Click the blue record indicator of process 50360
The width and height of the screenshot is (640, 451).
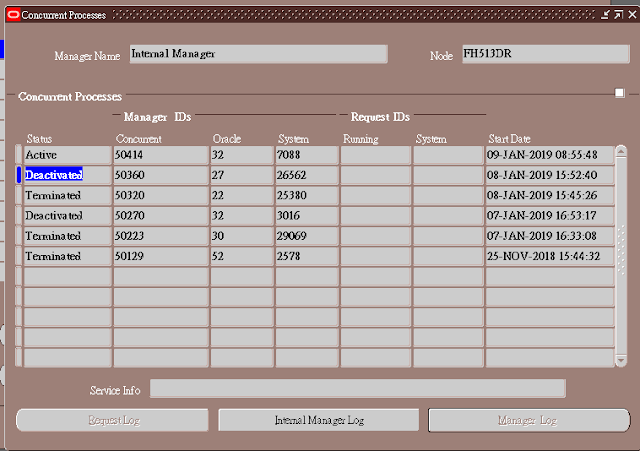point(18,175)
